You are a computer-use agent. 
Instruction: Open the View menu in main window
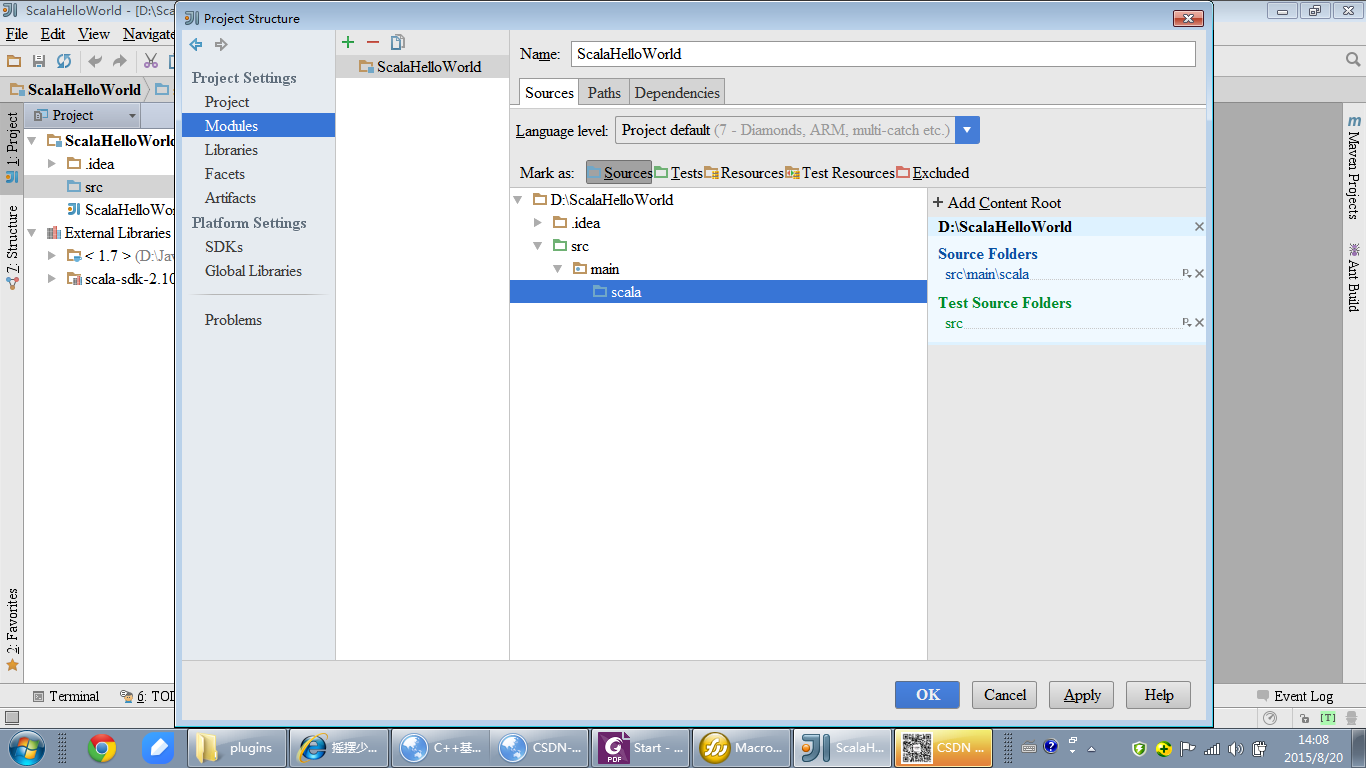[94, 34]
